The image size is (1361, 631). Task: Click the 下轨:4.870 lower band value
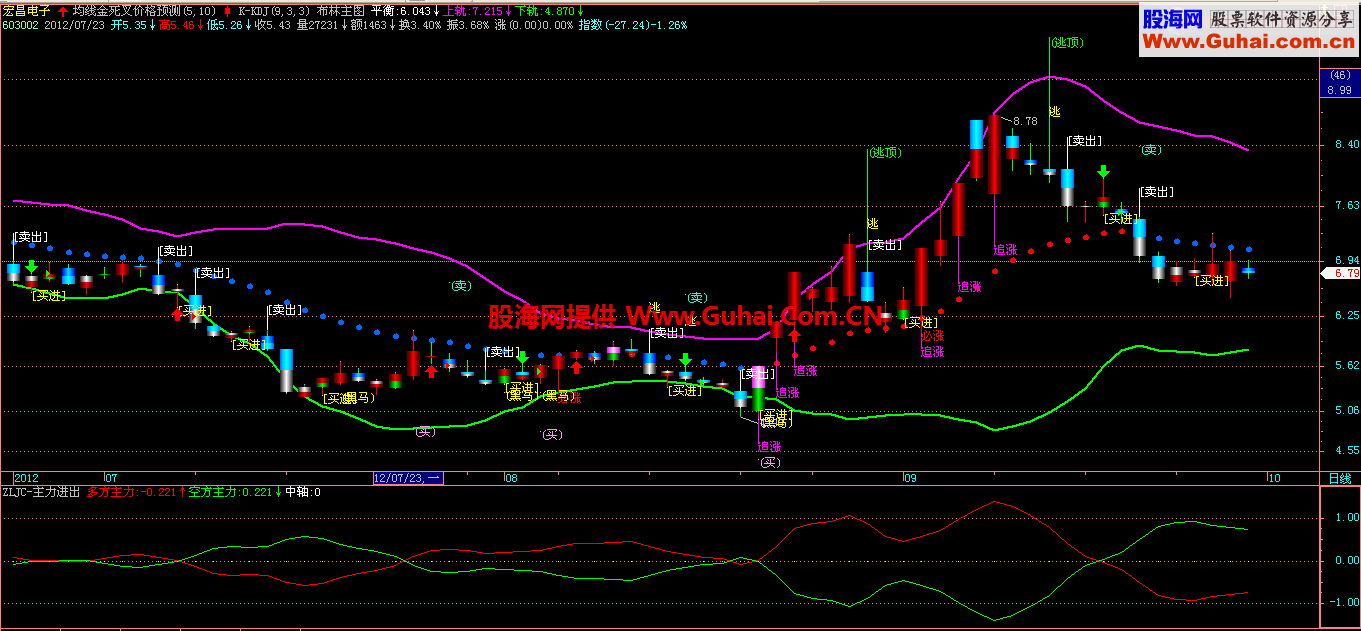[543, 10]
